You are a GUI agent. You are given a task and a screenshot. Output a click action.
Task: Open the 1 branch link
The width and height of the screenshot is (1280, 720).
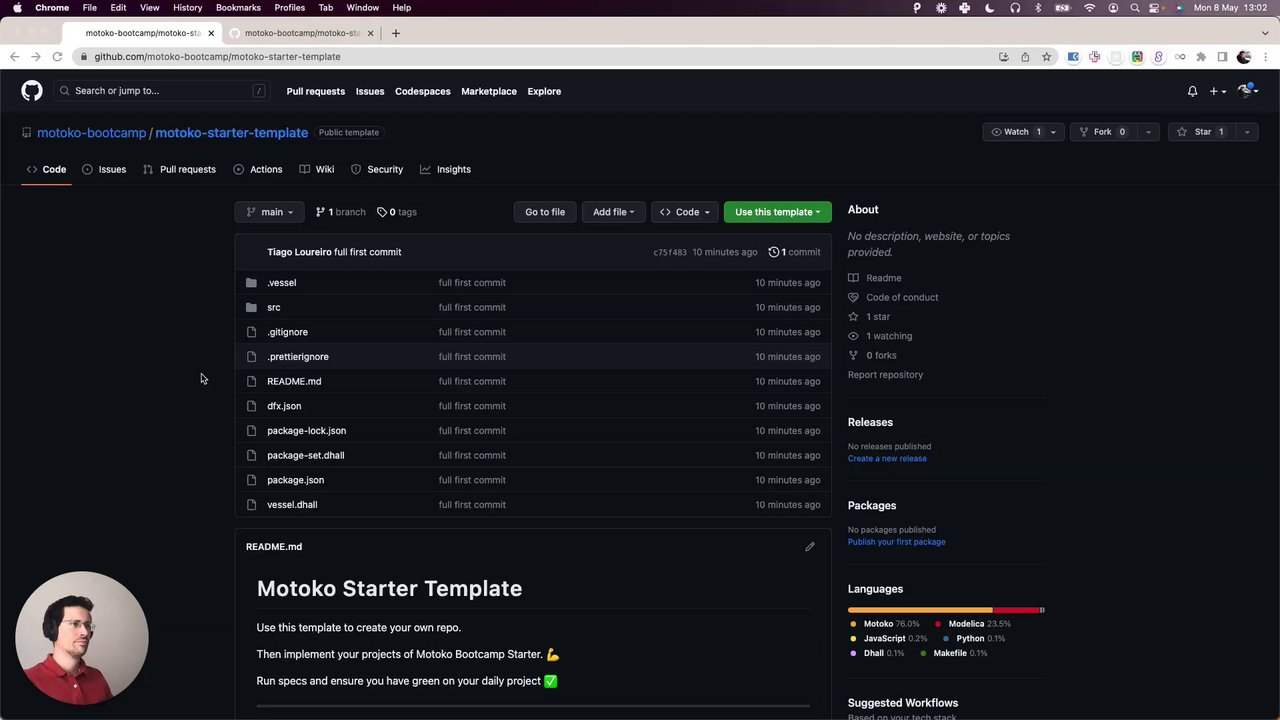(x=340, y=212)
